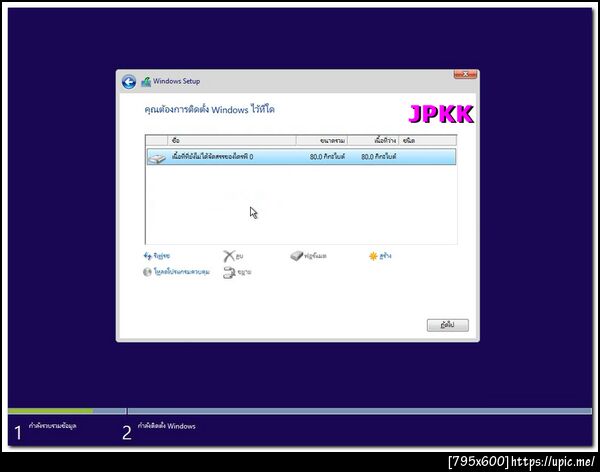Click the Refresh link with arrows icon
Image resolution: width=600 pixels, height=472 pixels.
point(157,256)
